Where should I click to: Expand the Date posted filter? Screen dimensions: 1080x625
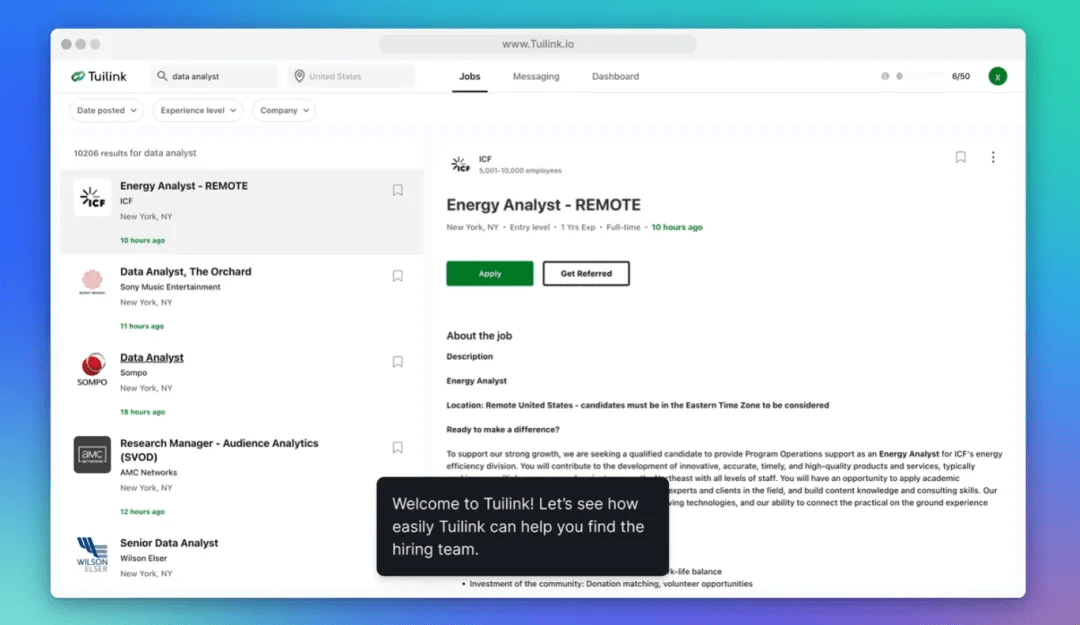106,110
